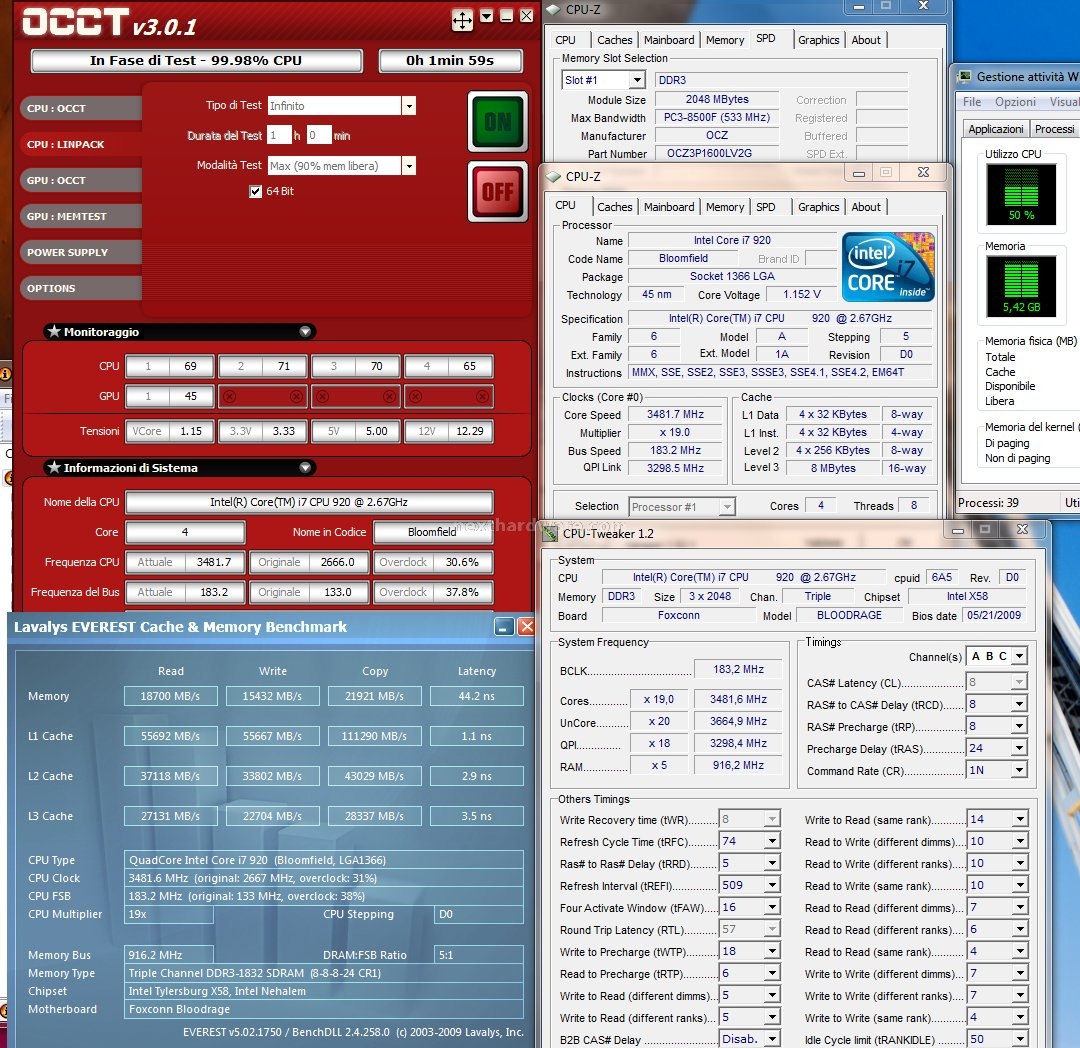Image resolution: width=1080 pixels, height=1048 pixels.
Task: Collapse the Monitoraggio section arrow
Action: click(305, 331)
